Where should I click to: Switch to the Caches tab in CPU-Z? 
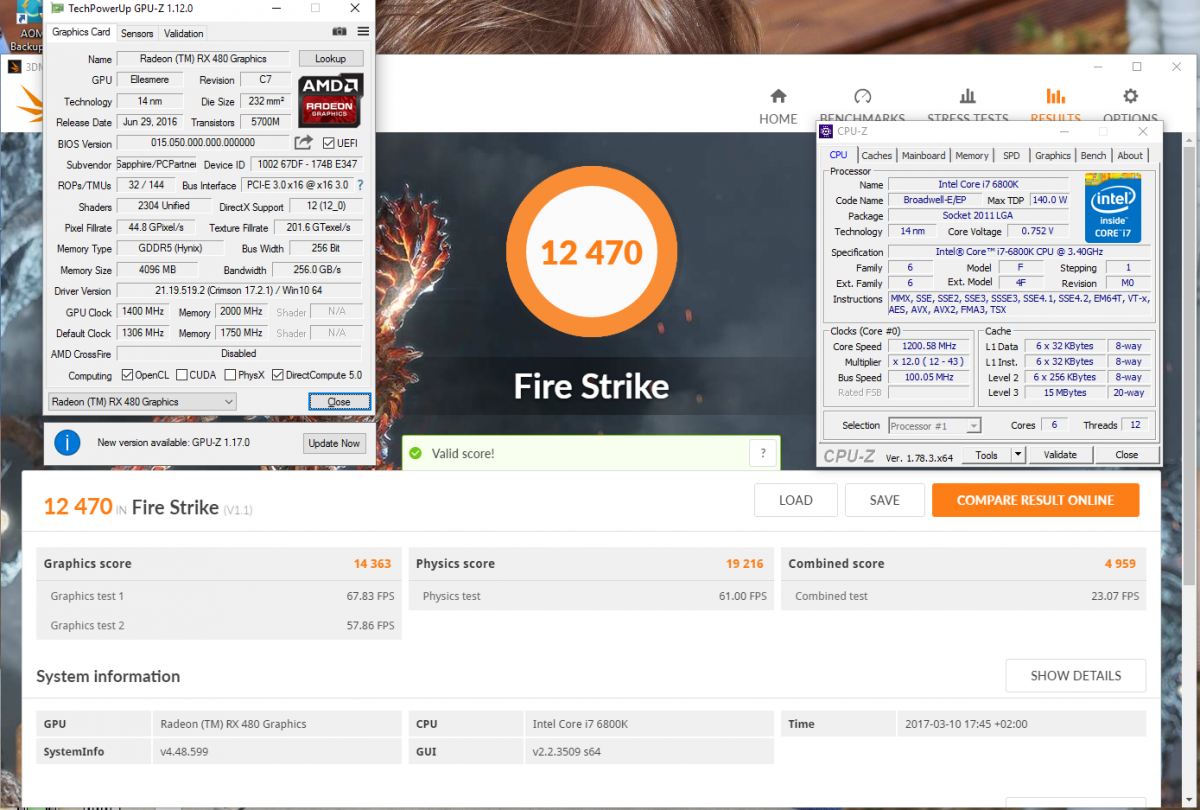[x=877, y=155]
